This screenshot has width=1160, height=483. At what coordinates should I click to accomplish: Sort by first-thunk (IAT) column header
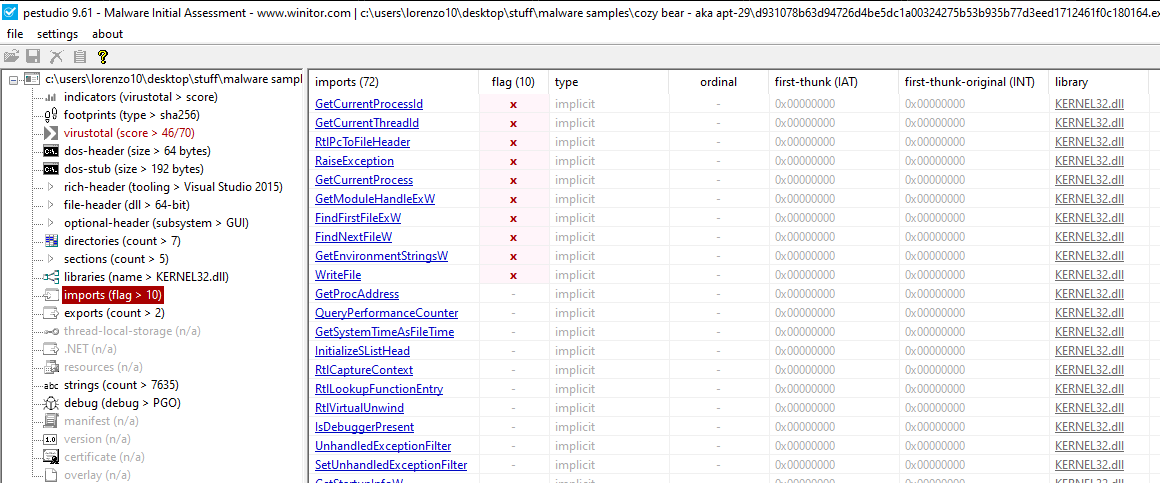[834, 82]
